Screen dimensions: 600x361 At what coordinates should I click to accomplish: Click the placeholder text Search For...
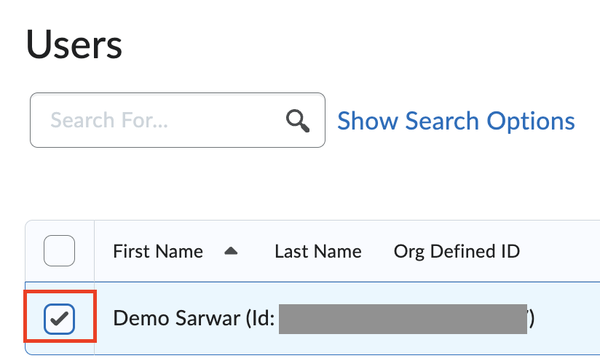[x=109, y=120]
